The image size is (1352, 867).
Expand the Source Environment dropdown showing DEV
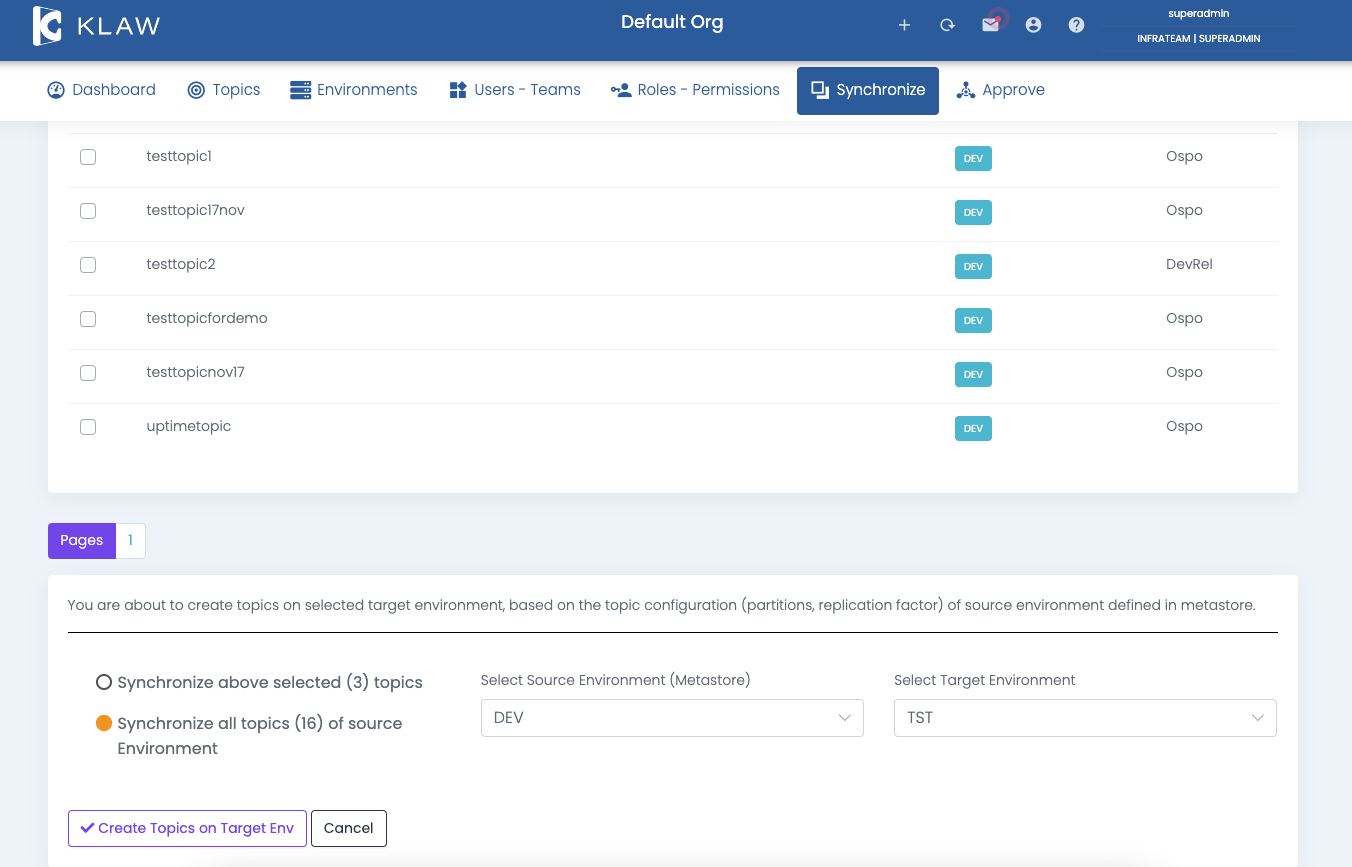coord(672,718)
